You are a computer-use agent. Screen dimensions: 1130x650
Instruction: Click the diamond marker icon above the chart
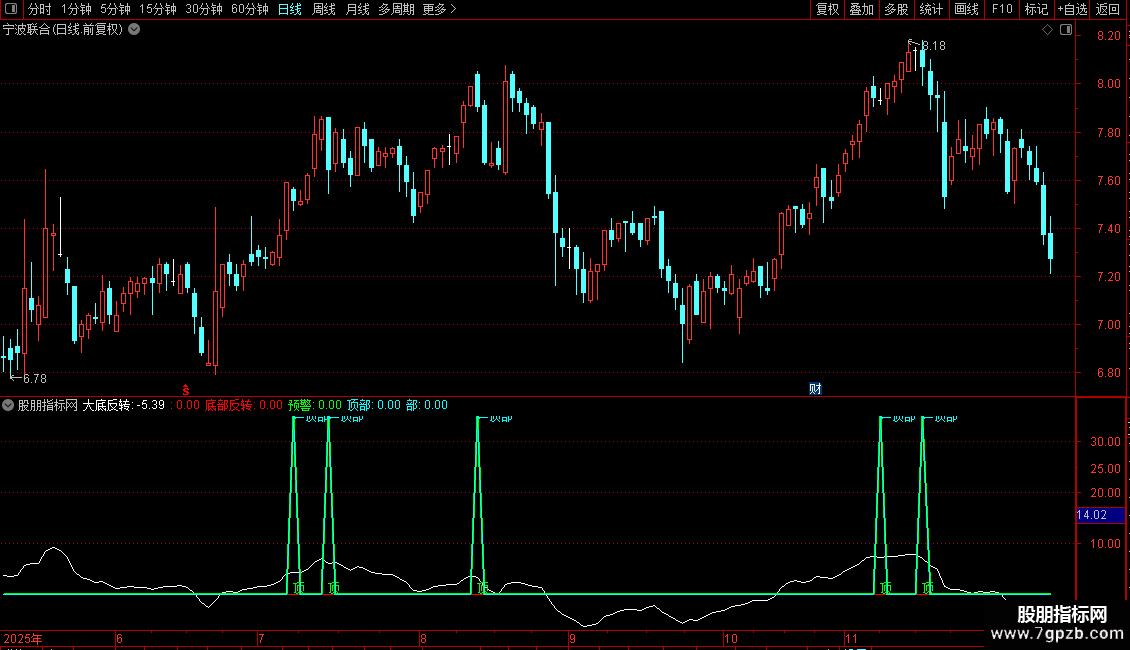coord(1048,30)
